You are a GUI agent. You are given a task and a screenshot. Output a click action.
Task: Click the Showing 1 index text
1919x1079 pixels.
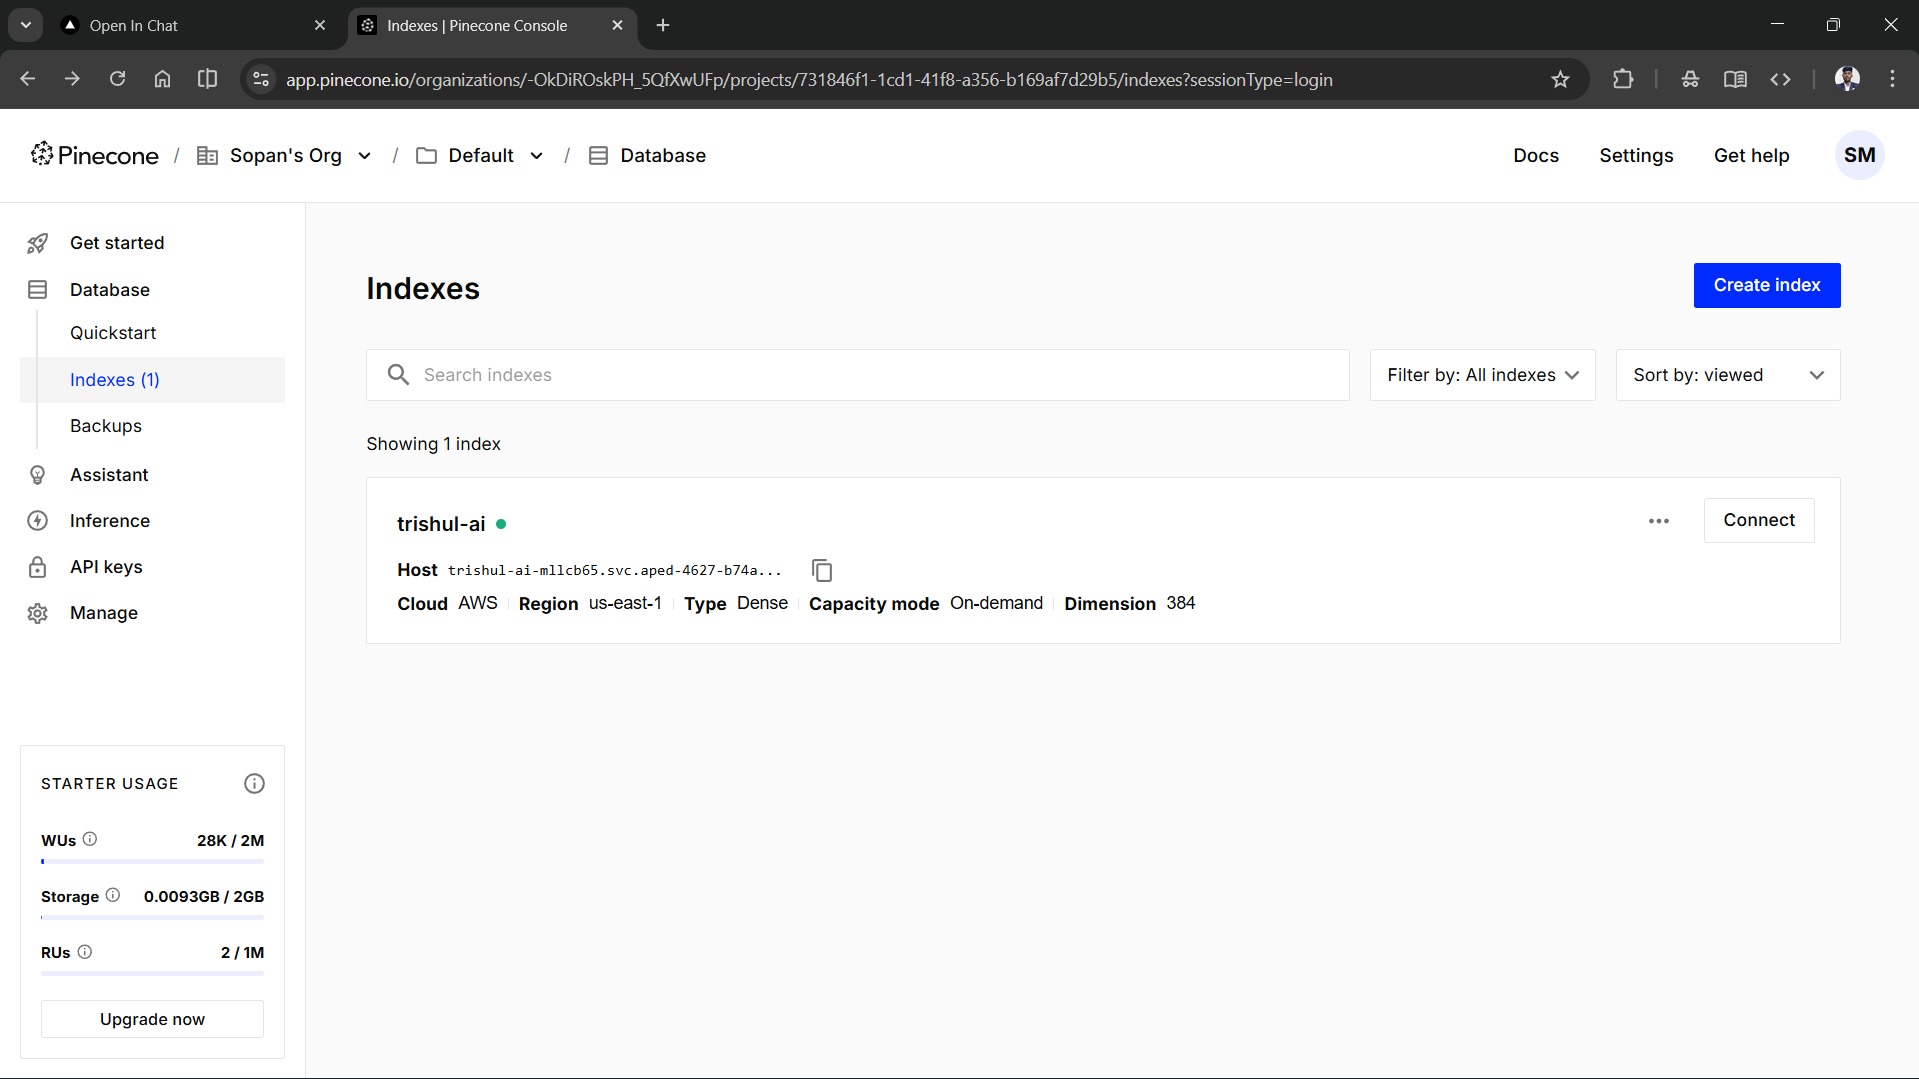(x=433, y=444)
